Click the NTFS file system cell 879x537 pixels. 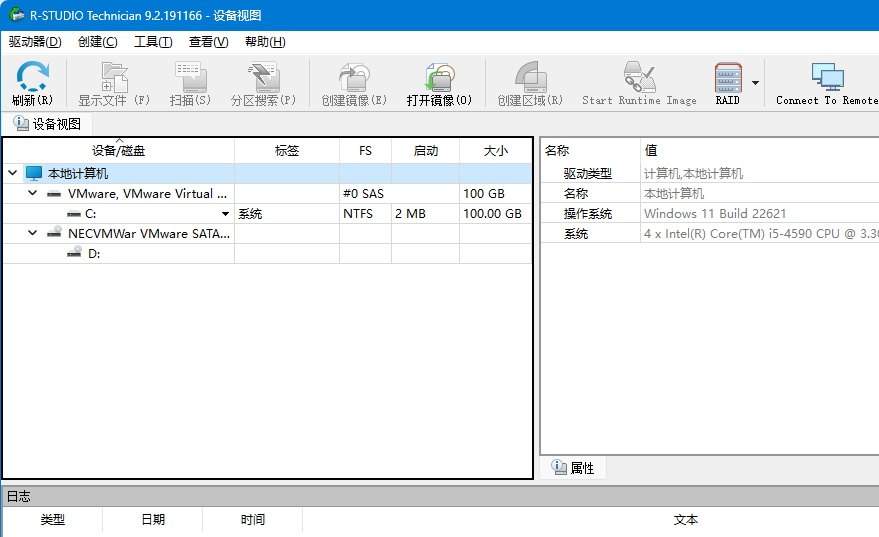click(366, 214)
